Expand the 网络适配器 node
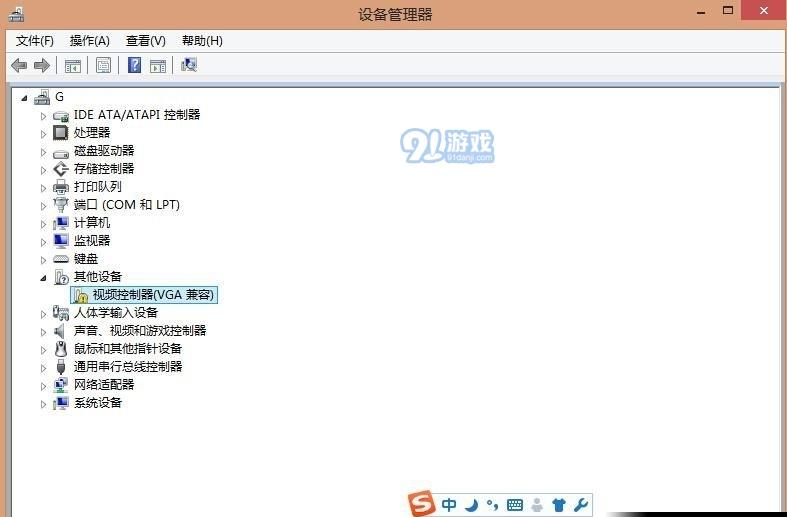Viewport: 787px width, 517px height. pos(43,386)
